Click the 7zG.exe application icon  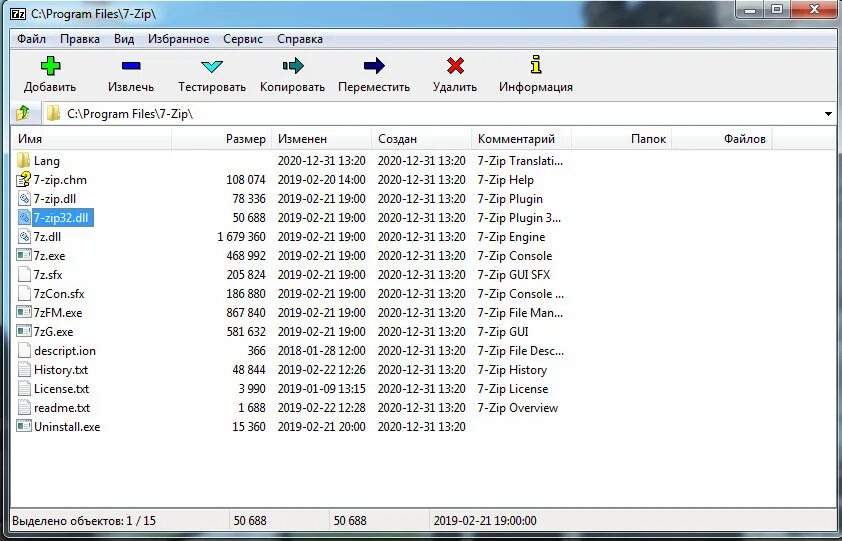[24, 331]
